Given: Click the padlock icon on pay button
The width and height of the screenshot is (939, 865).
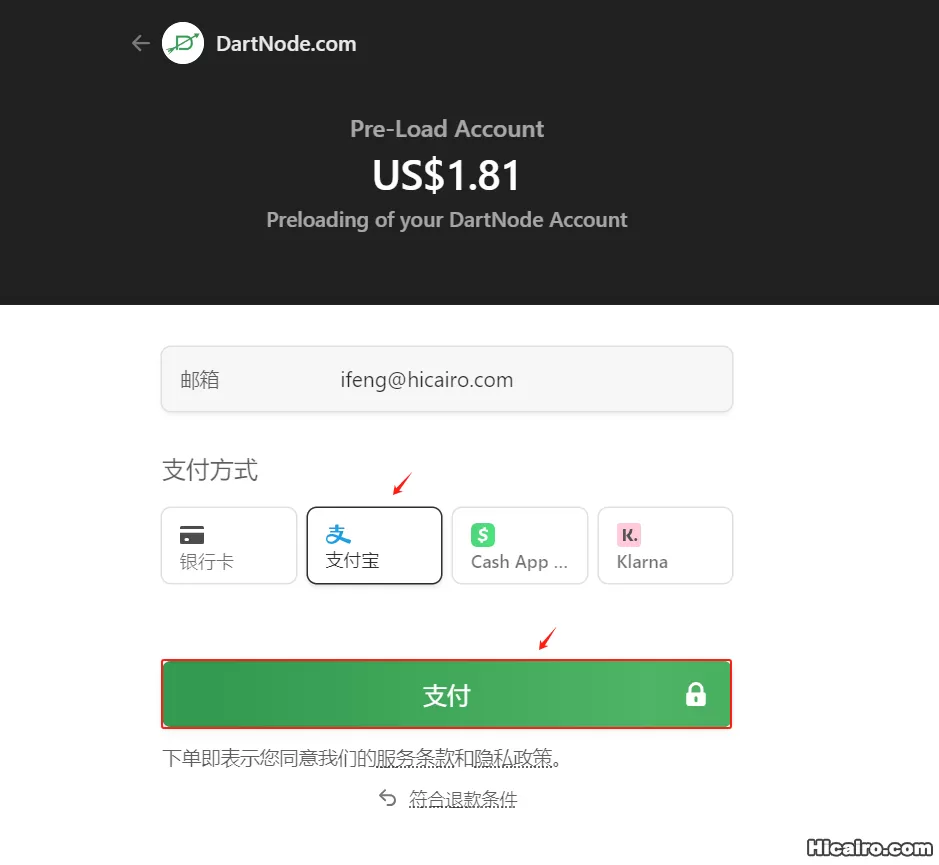Looking at the screenshot, I should (x=695, y=694).
